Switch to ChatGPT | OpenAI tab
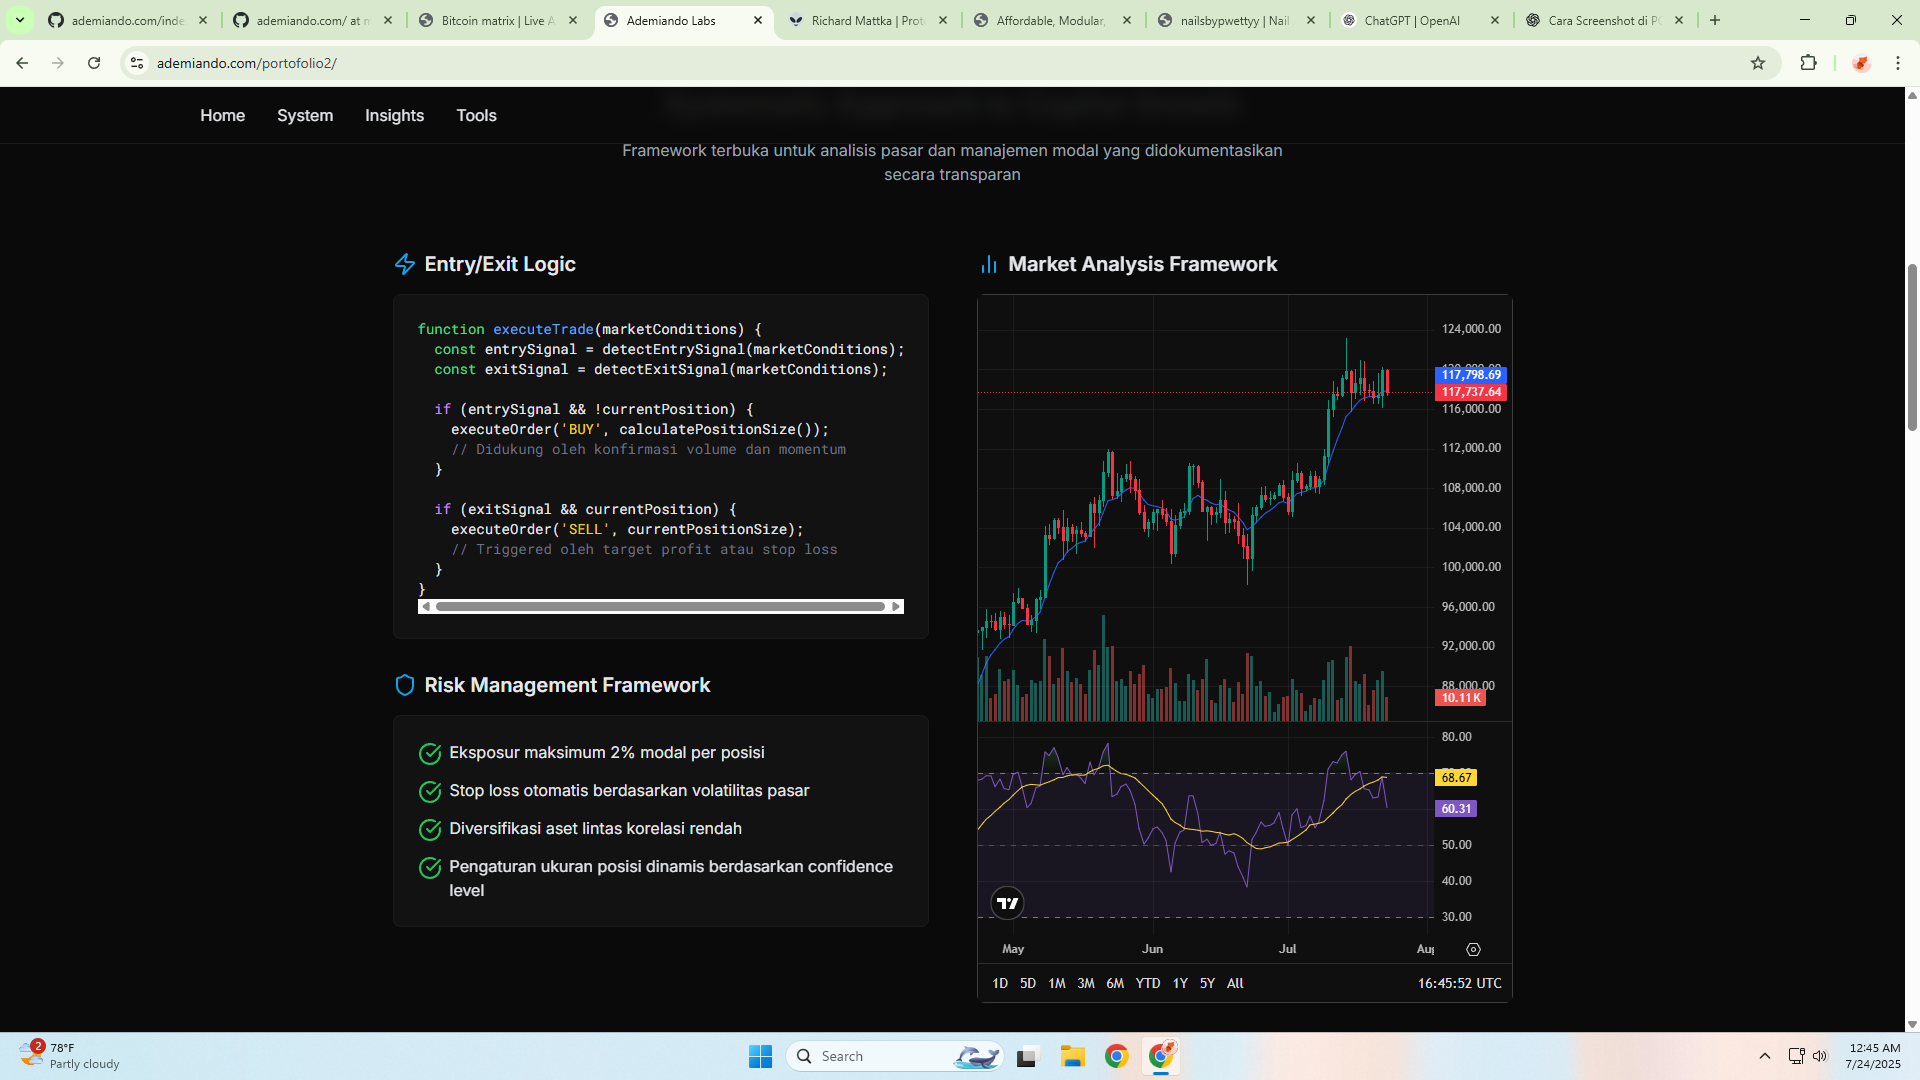Image resolution: width=1920 pixels, height=1080 pixels. (x=1411, y=20)
